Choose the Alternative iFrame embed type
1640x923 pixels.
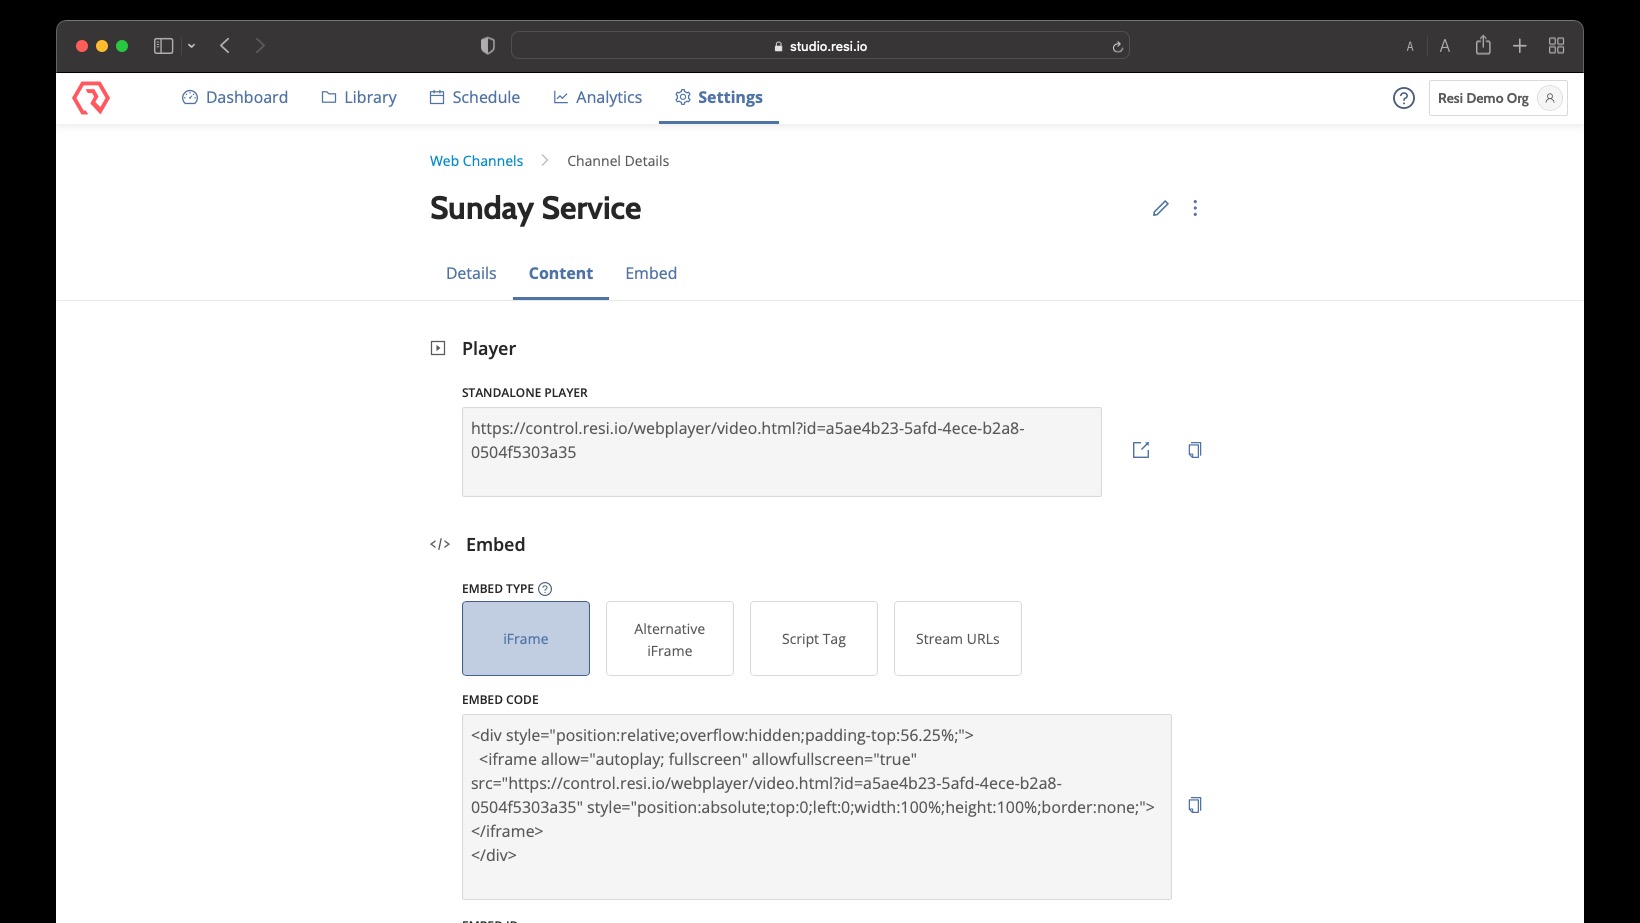coord(670,638)
